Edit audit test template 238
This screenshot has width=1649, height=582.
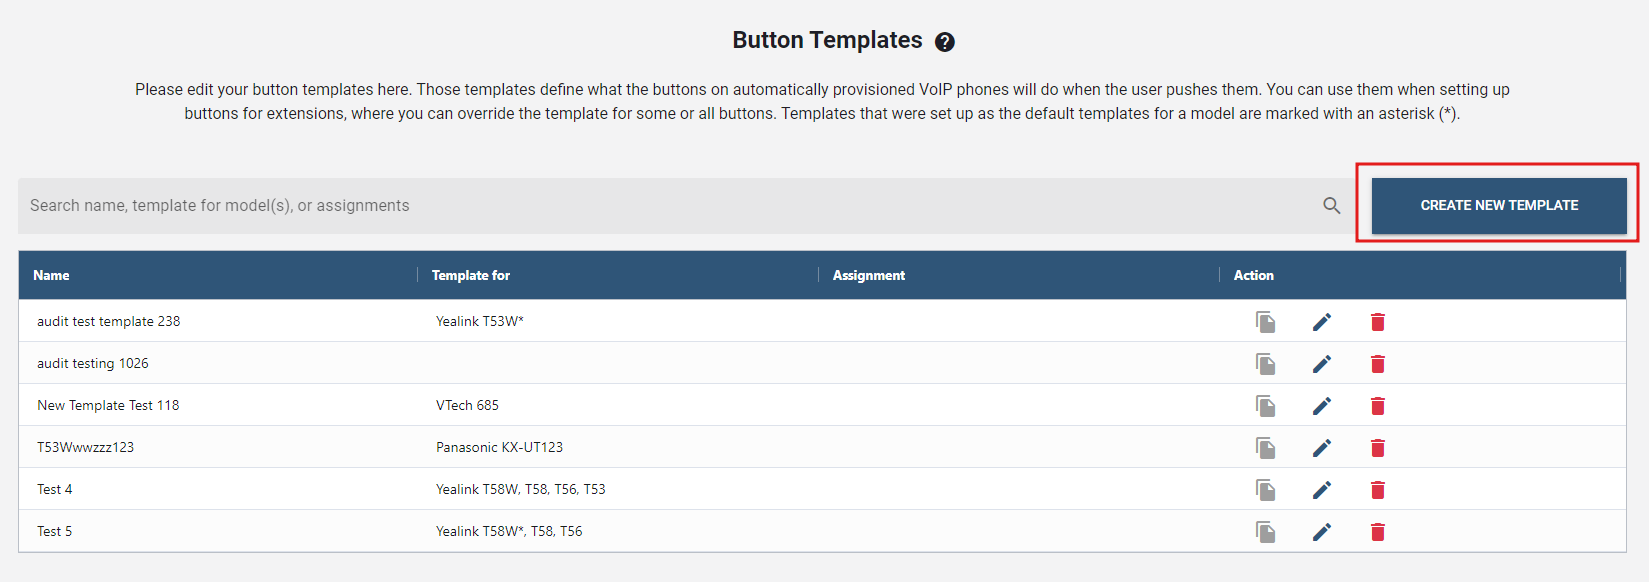click(1322, 322)
